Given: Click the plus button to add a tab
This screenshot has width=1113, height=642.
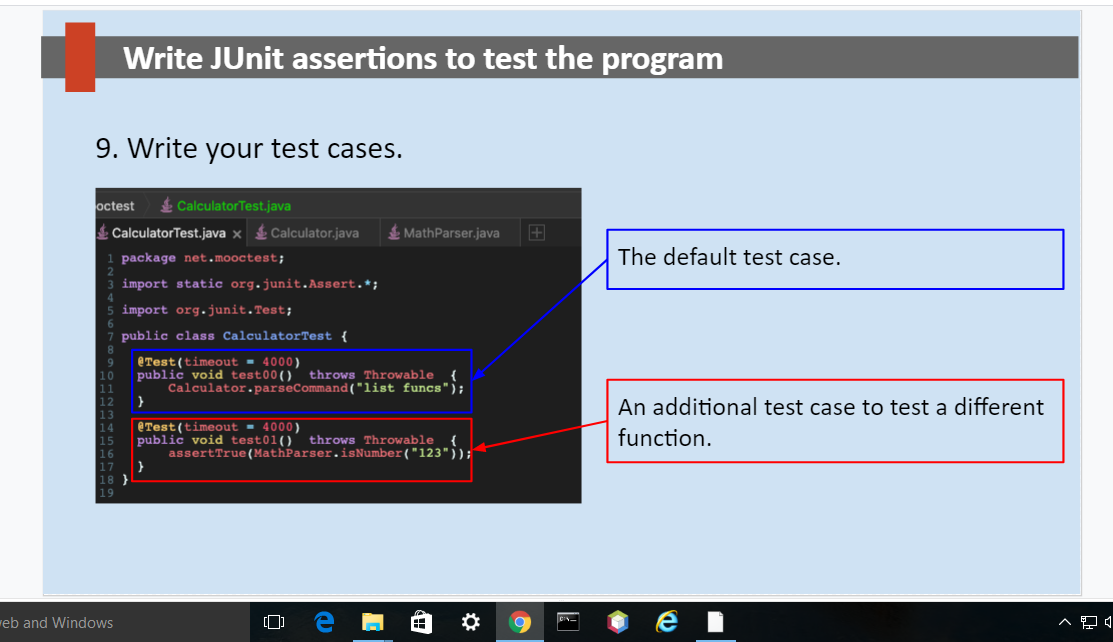Looking at the screenshot, I should [x=536, y=232].
